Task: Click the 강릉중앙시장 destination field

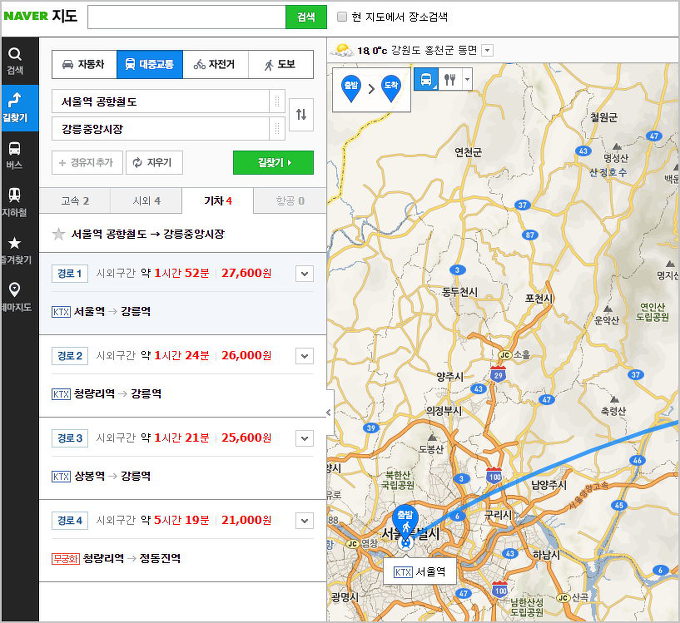Action: (x=160, y=129)
